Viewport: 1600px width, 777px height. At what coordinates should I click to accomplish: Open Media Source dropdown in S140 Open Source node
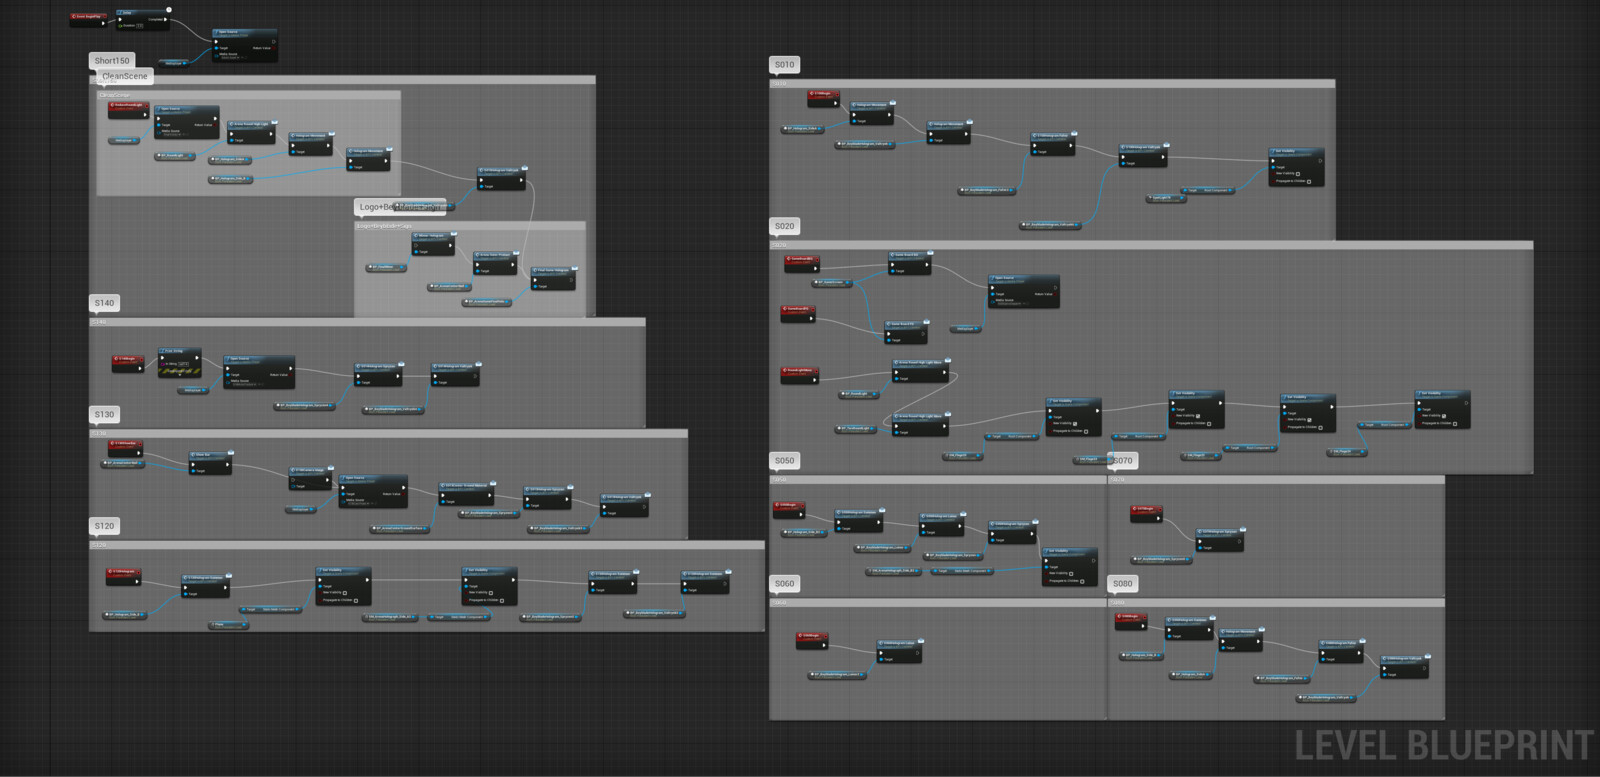point(244,384)
